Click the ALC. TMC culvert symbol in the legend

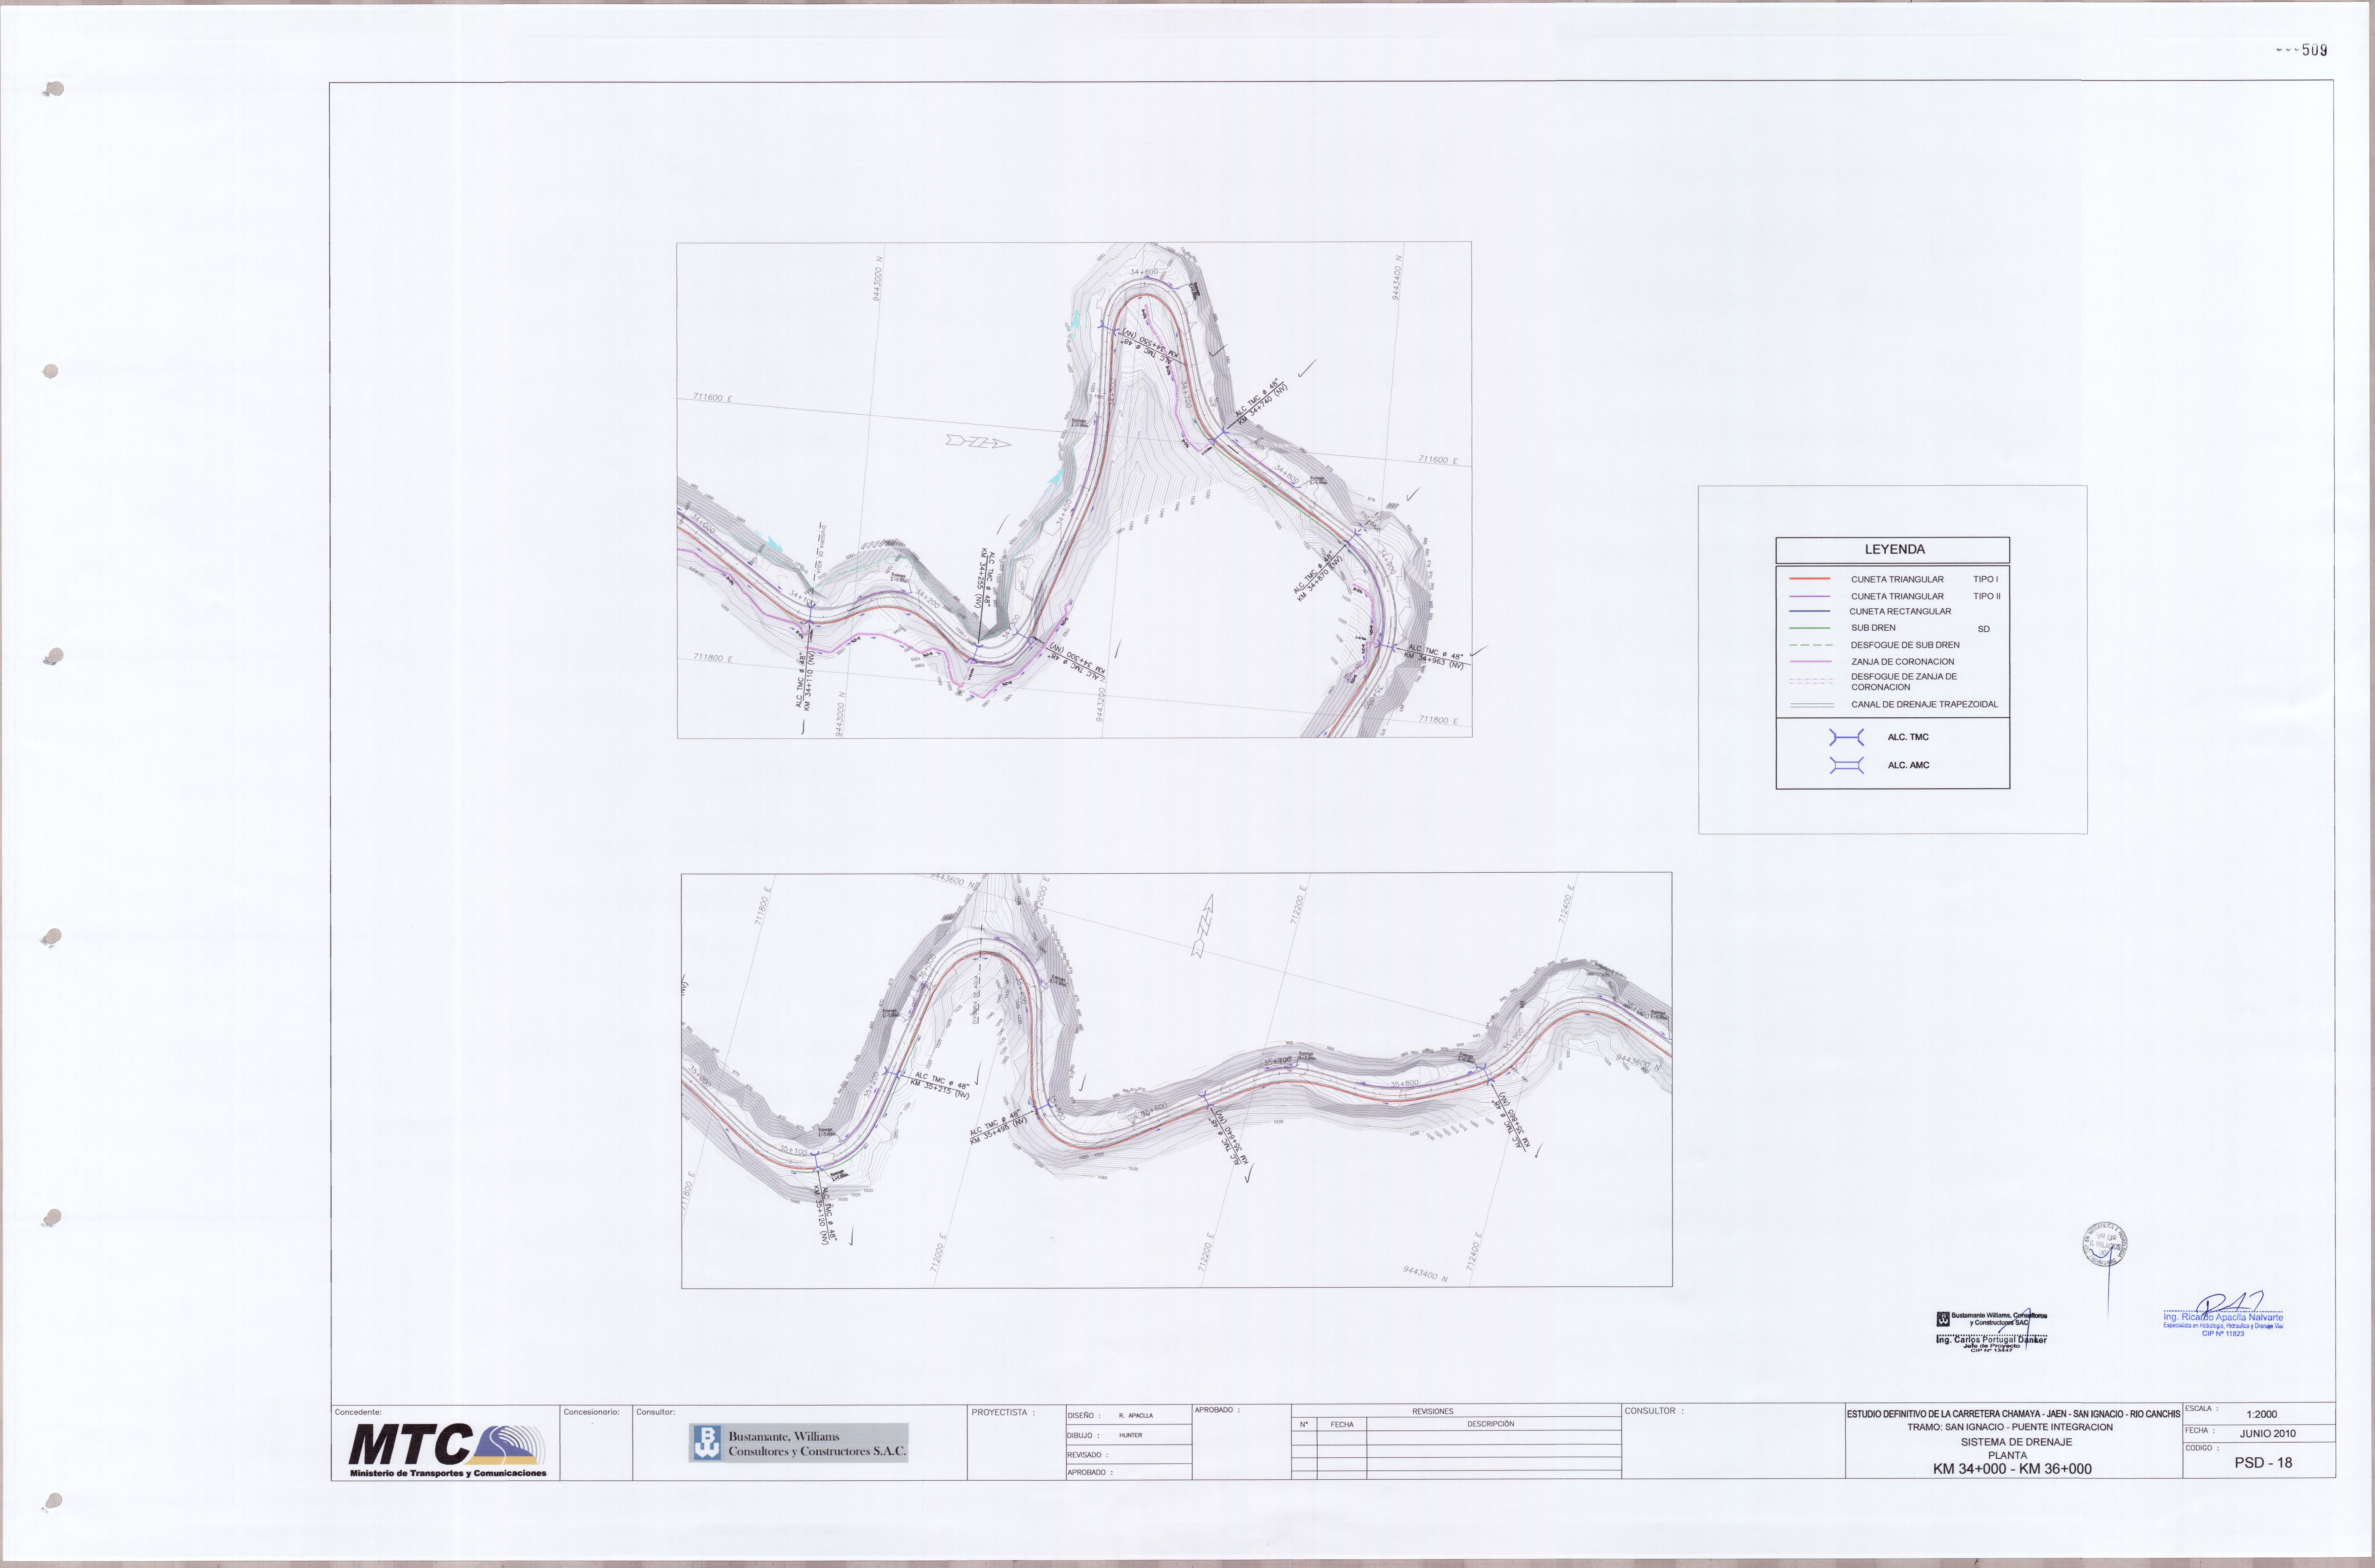point(1846,737)
